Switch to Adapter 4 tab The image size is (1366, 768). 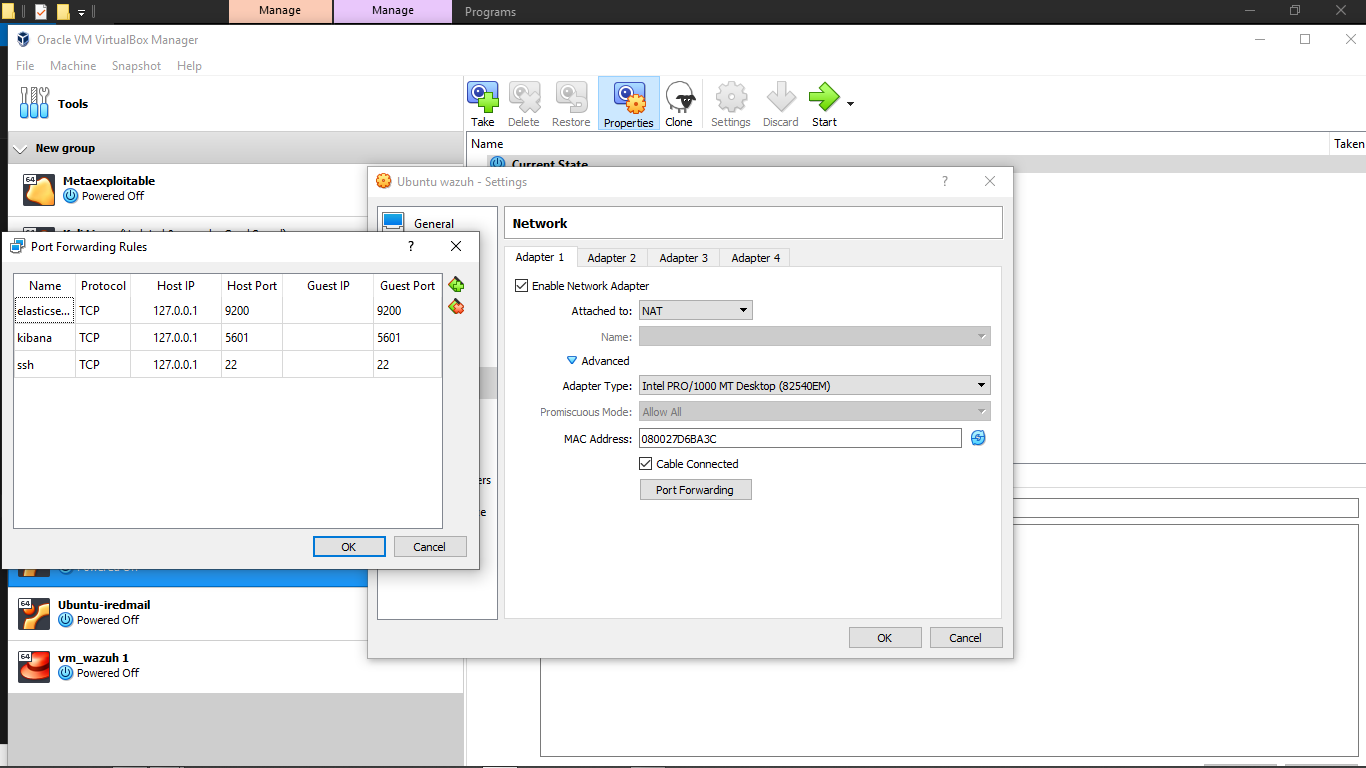pos(755,258)
